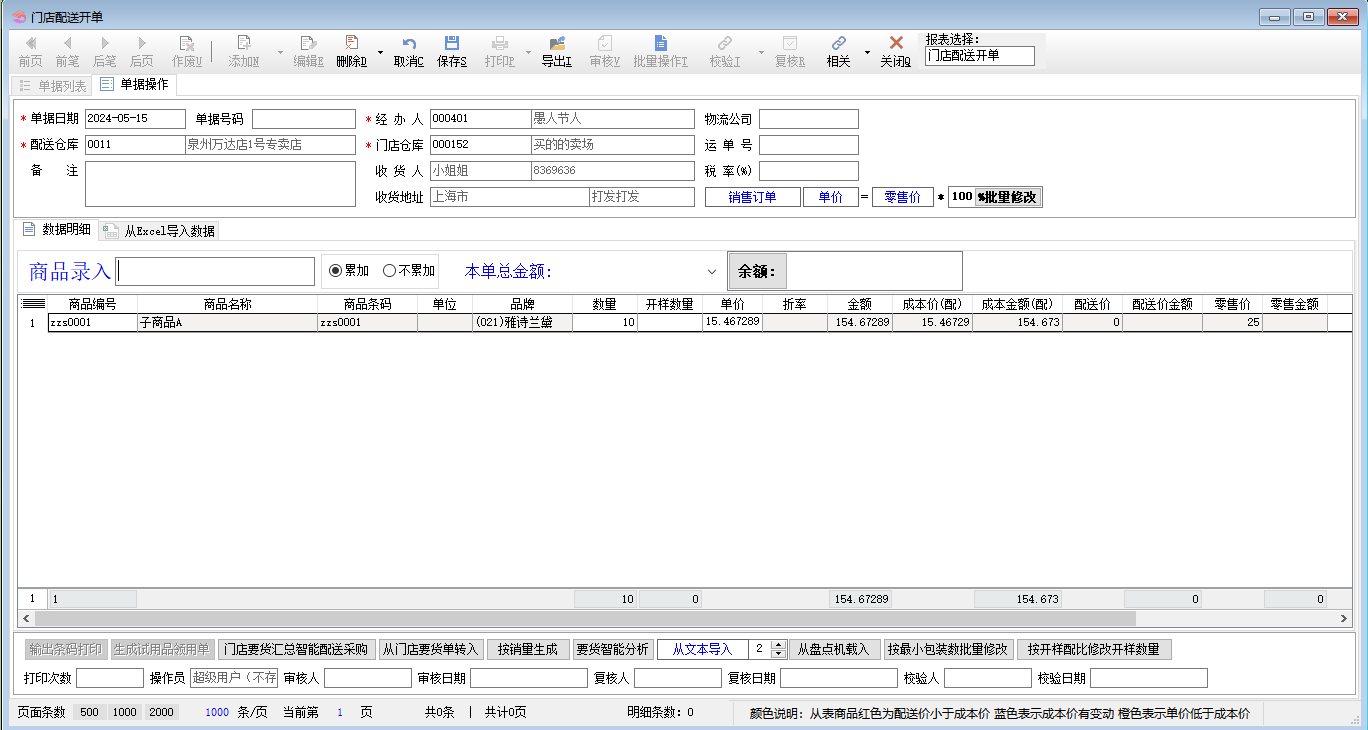
Task: Open dropdown arrow next to 删除
Action: (x=380, y=51)
